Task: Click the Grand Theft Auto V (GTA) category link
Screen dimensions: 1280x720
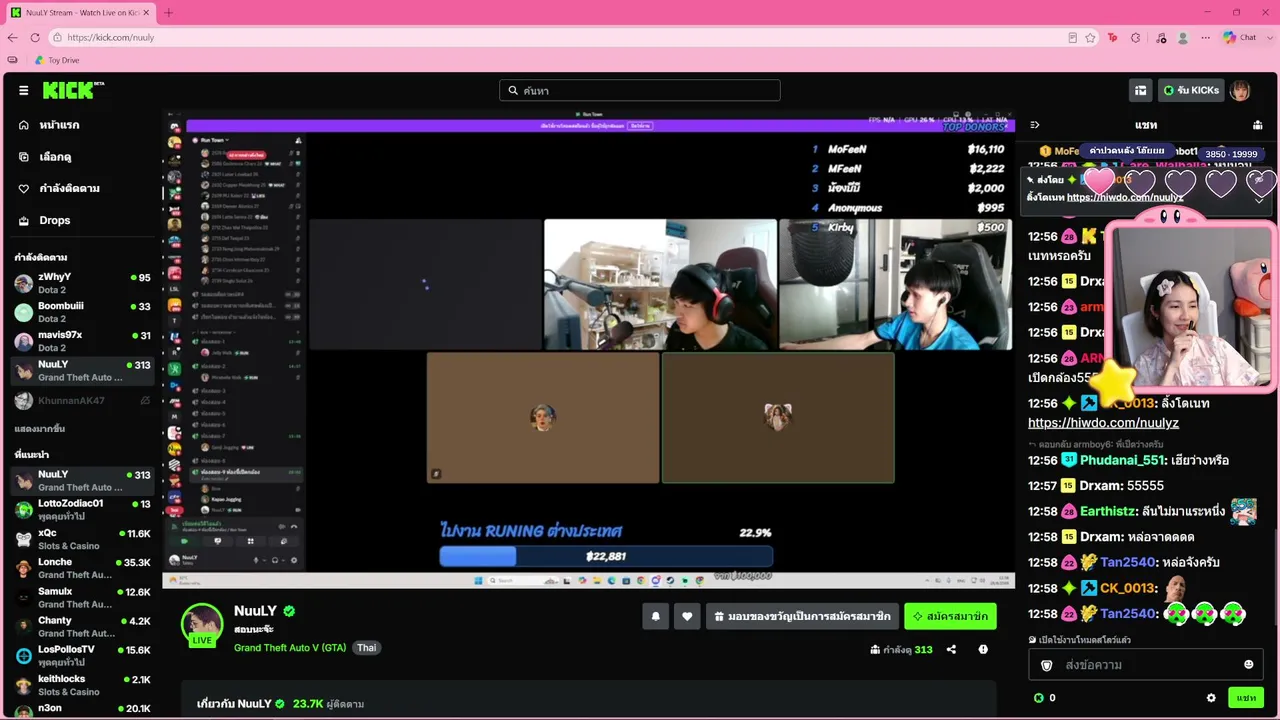Action: tap(290, 648)
